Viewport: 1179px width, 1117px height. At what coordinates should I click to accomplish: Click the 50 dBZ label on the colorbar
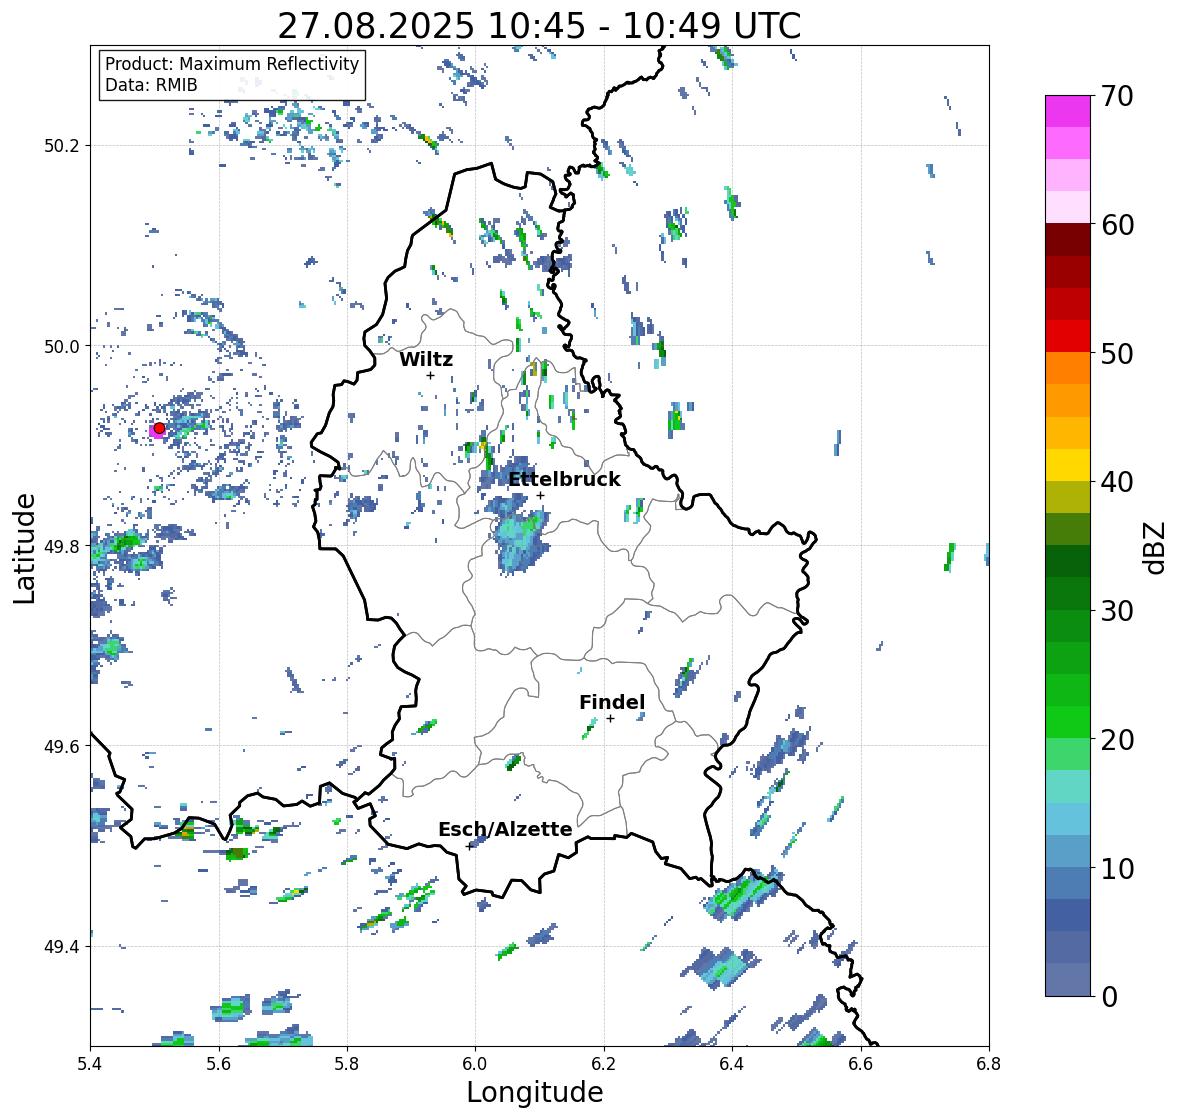[1117, 353]
